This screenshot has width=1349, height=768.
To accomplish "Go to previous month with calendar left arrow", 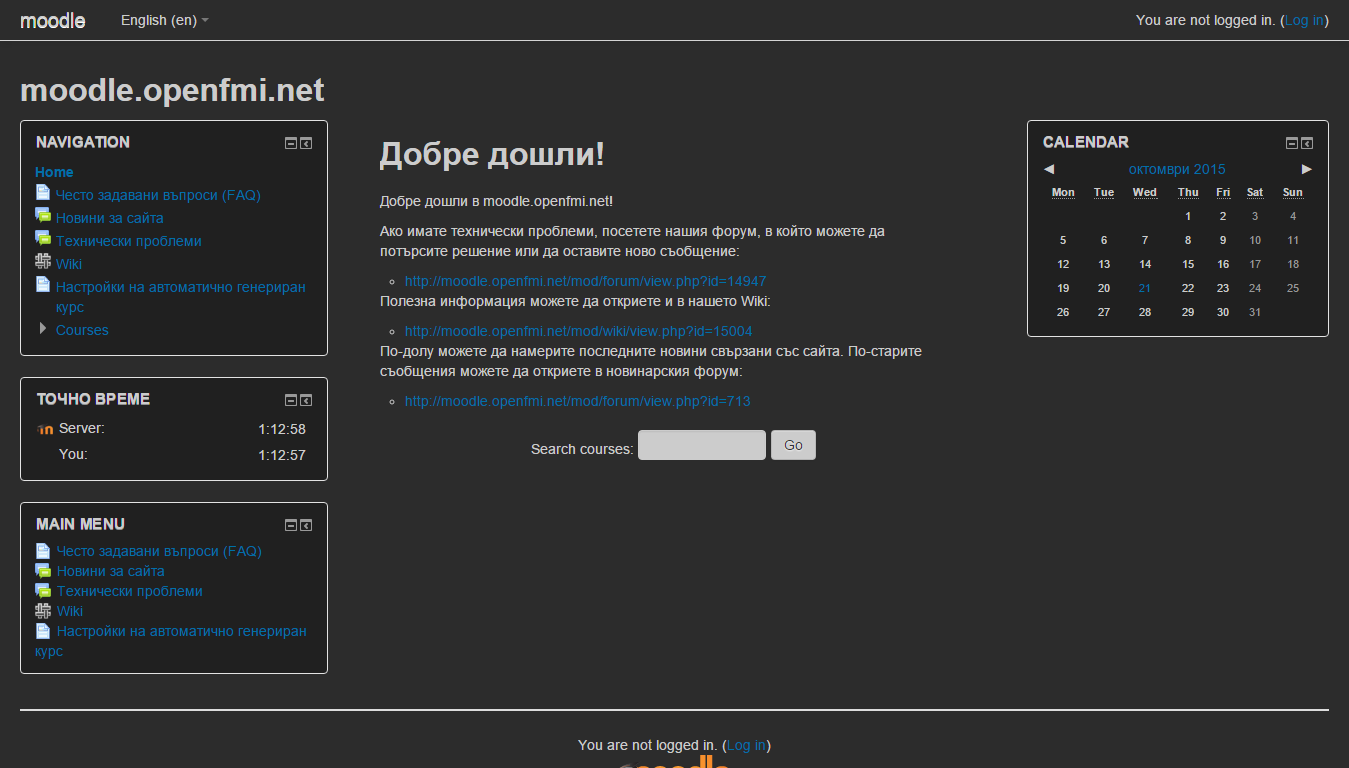I will point(1048,169).
